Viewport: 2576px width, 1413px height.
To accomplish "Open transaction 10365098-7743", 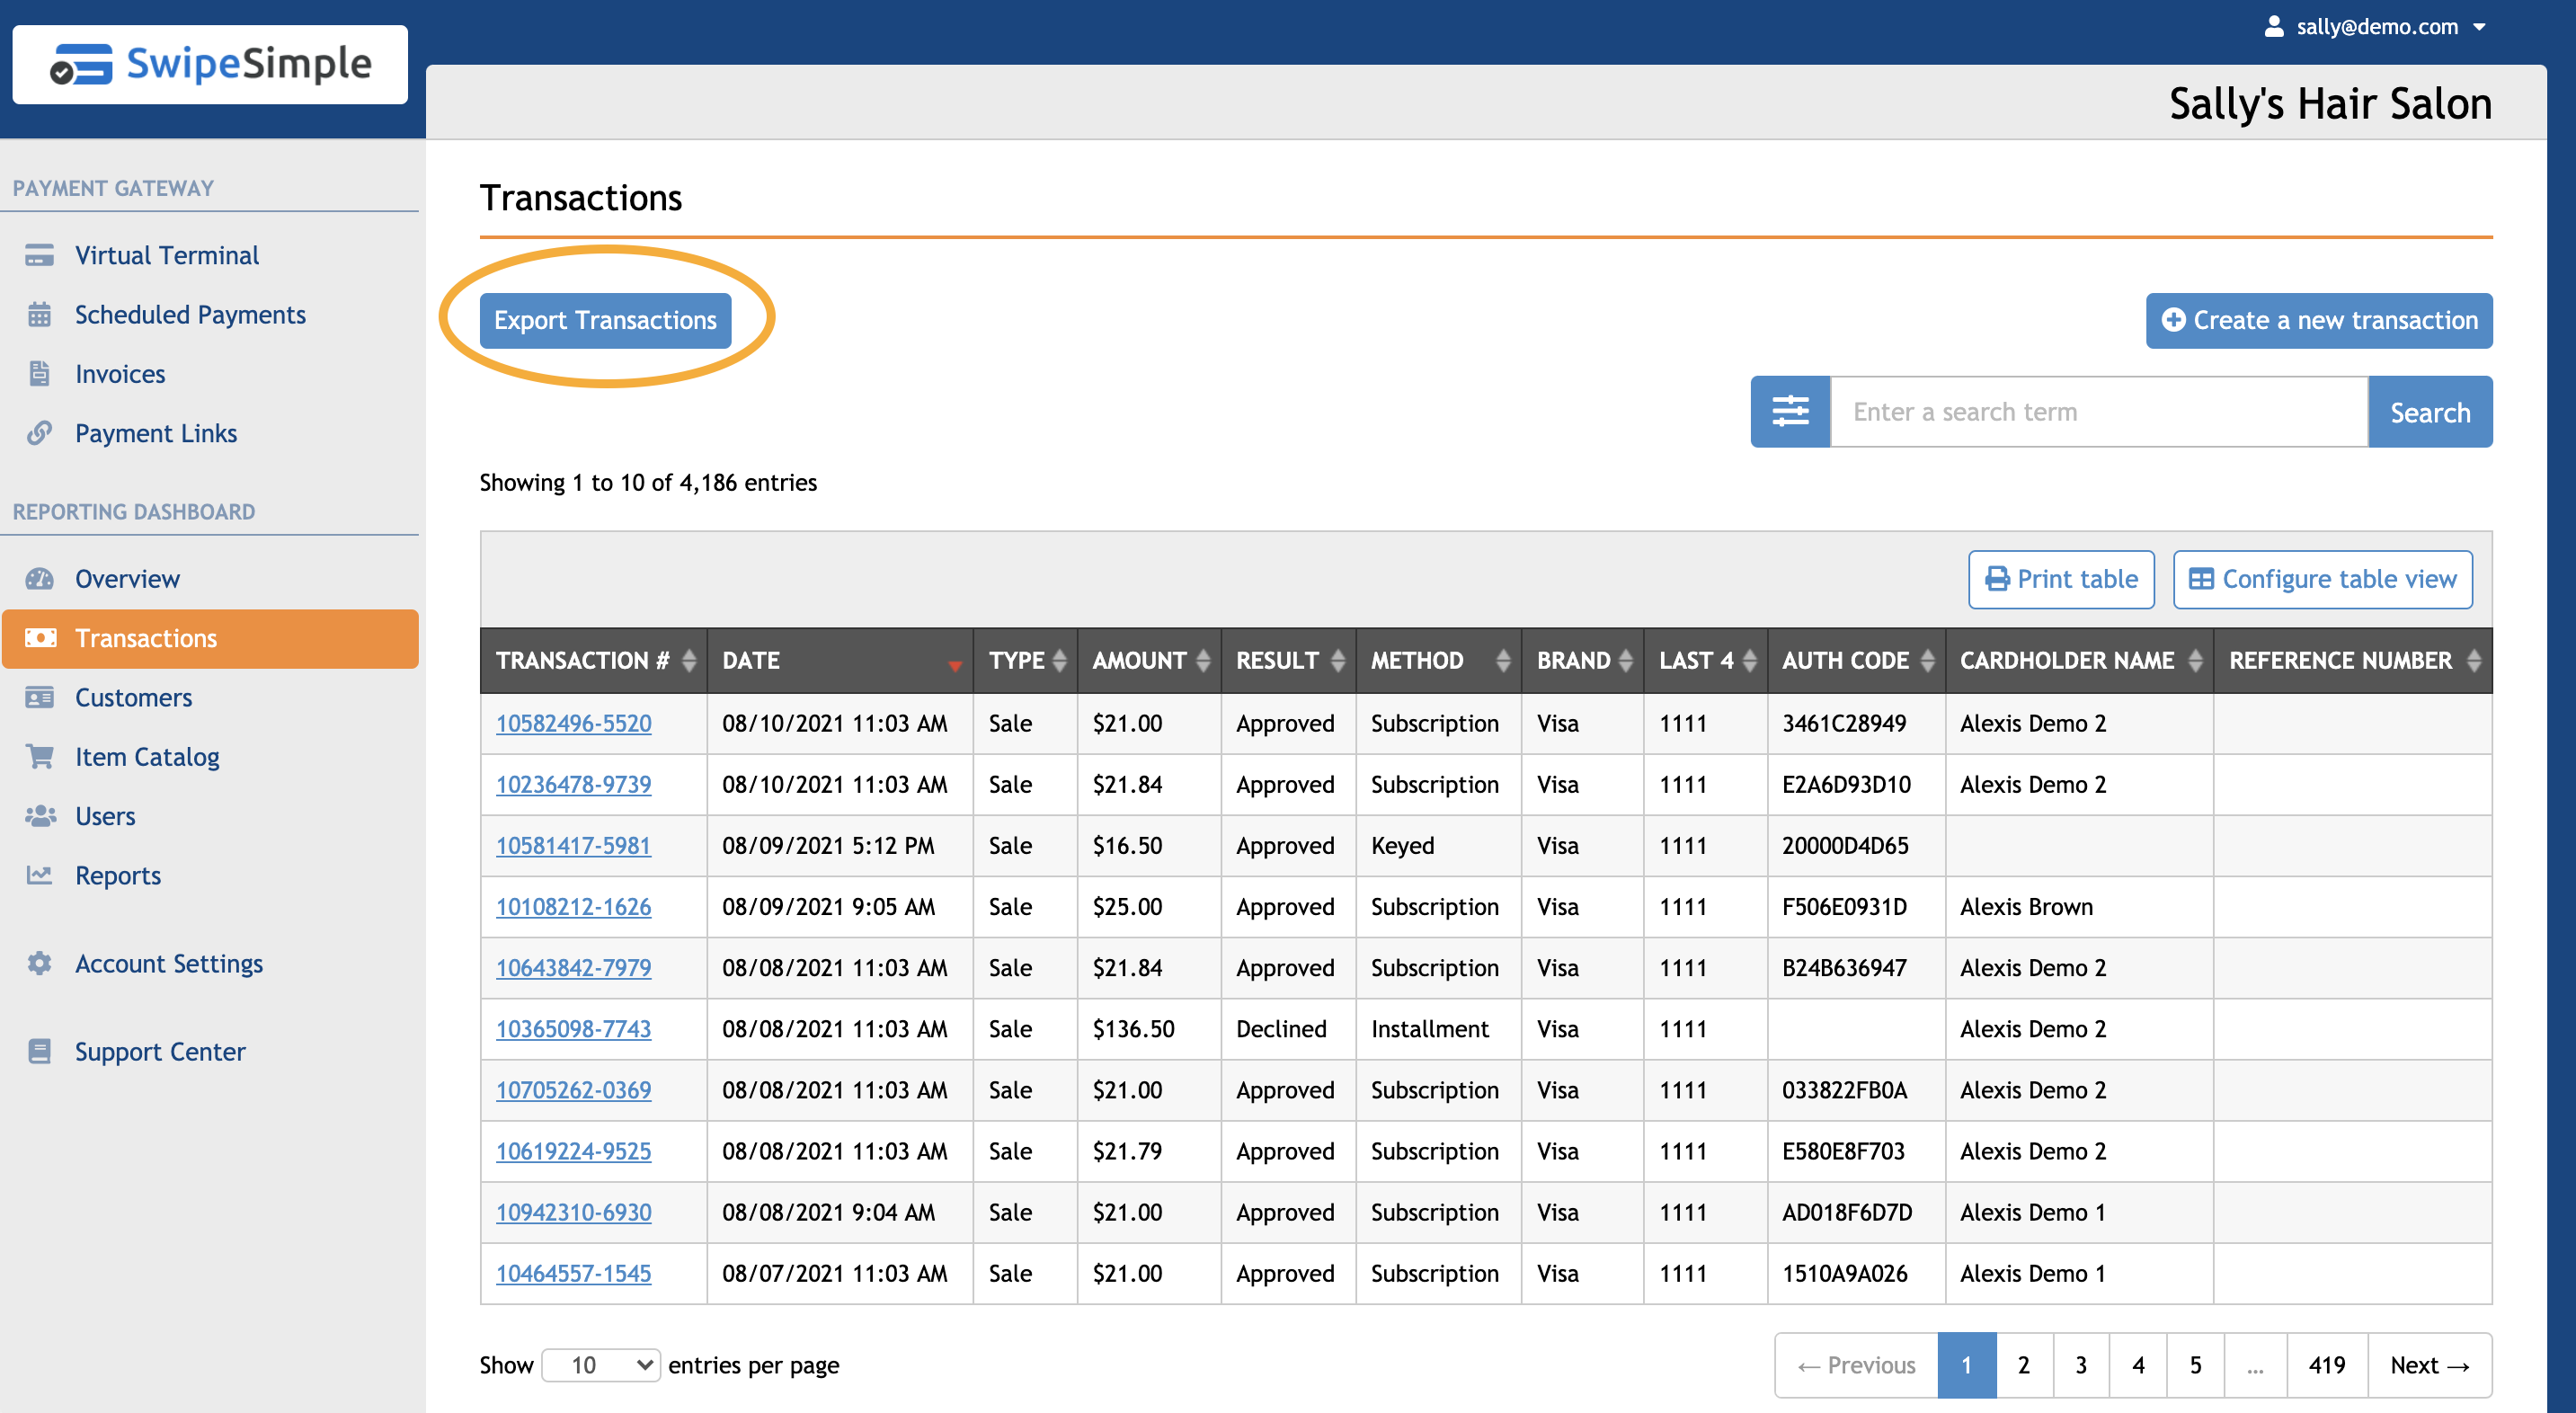I will click(574, 1029).
